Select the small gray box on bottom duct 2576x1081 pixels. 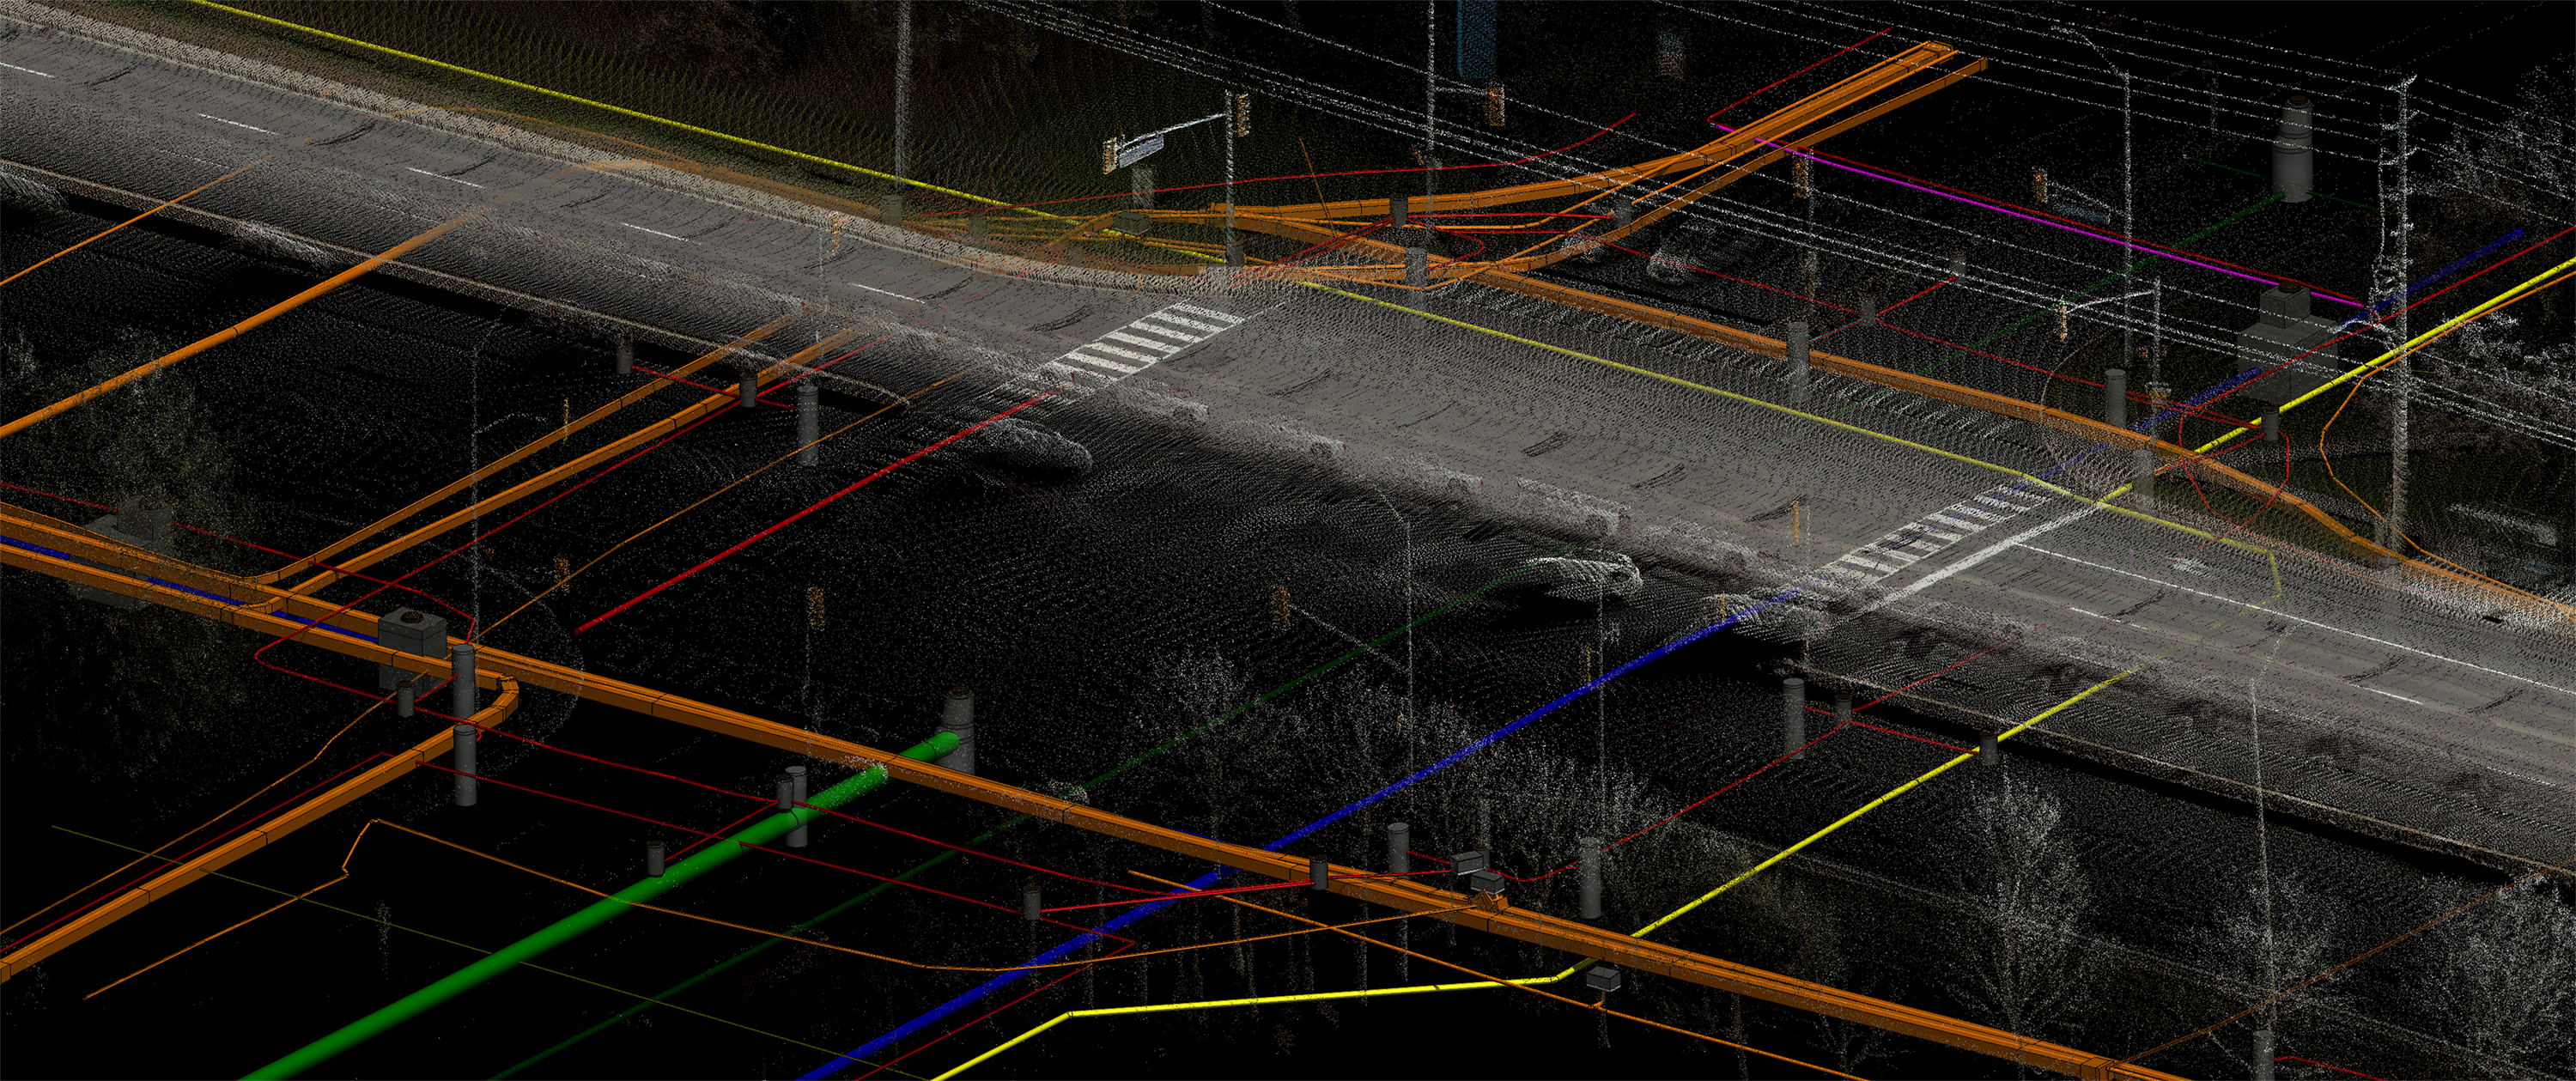click(1603, 977)
